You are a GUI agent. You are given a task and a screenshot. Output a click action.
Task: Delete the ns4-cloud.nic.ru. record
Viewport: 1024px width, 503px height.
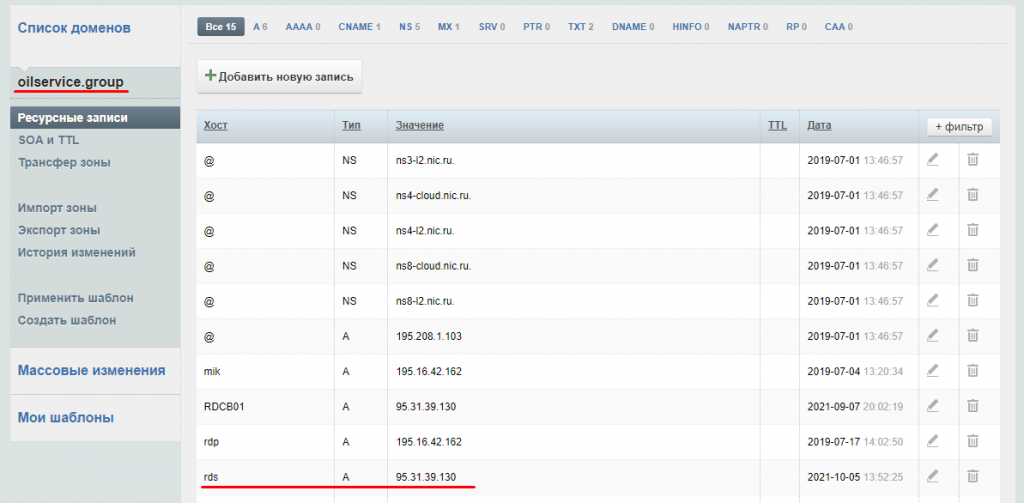tap(972, 194)
